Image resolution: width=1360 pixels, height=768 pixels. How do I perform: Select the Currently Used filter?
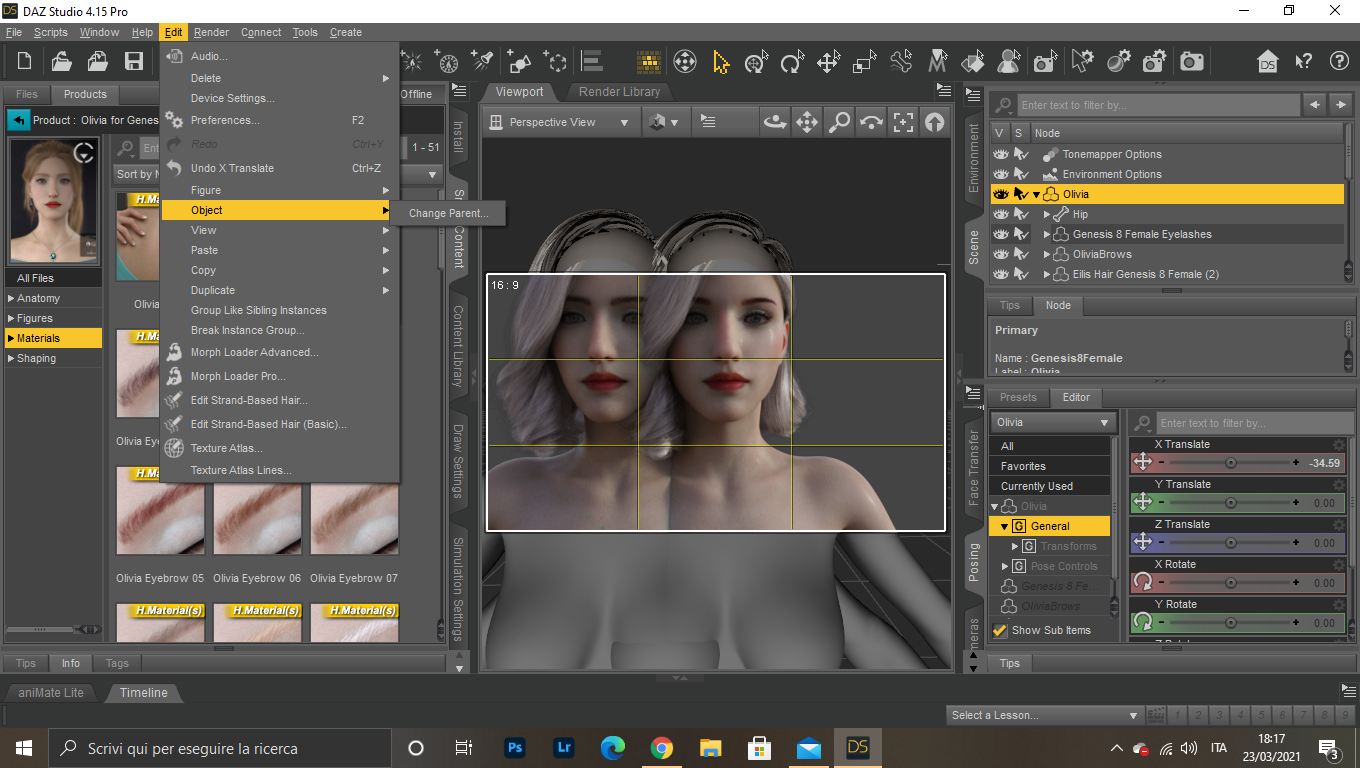point(1037,486)
